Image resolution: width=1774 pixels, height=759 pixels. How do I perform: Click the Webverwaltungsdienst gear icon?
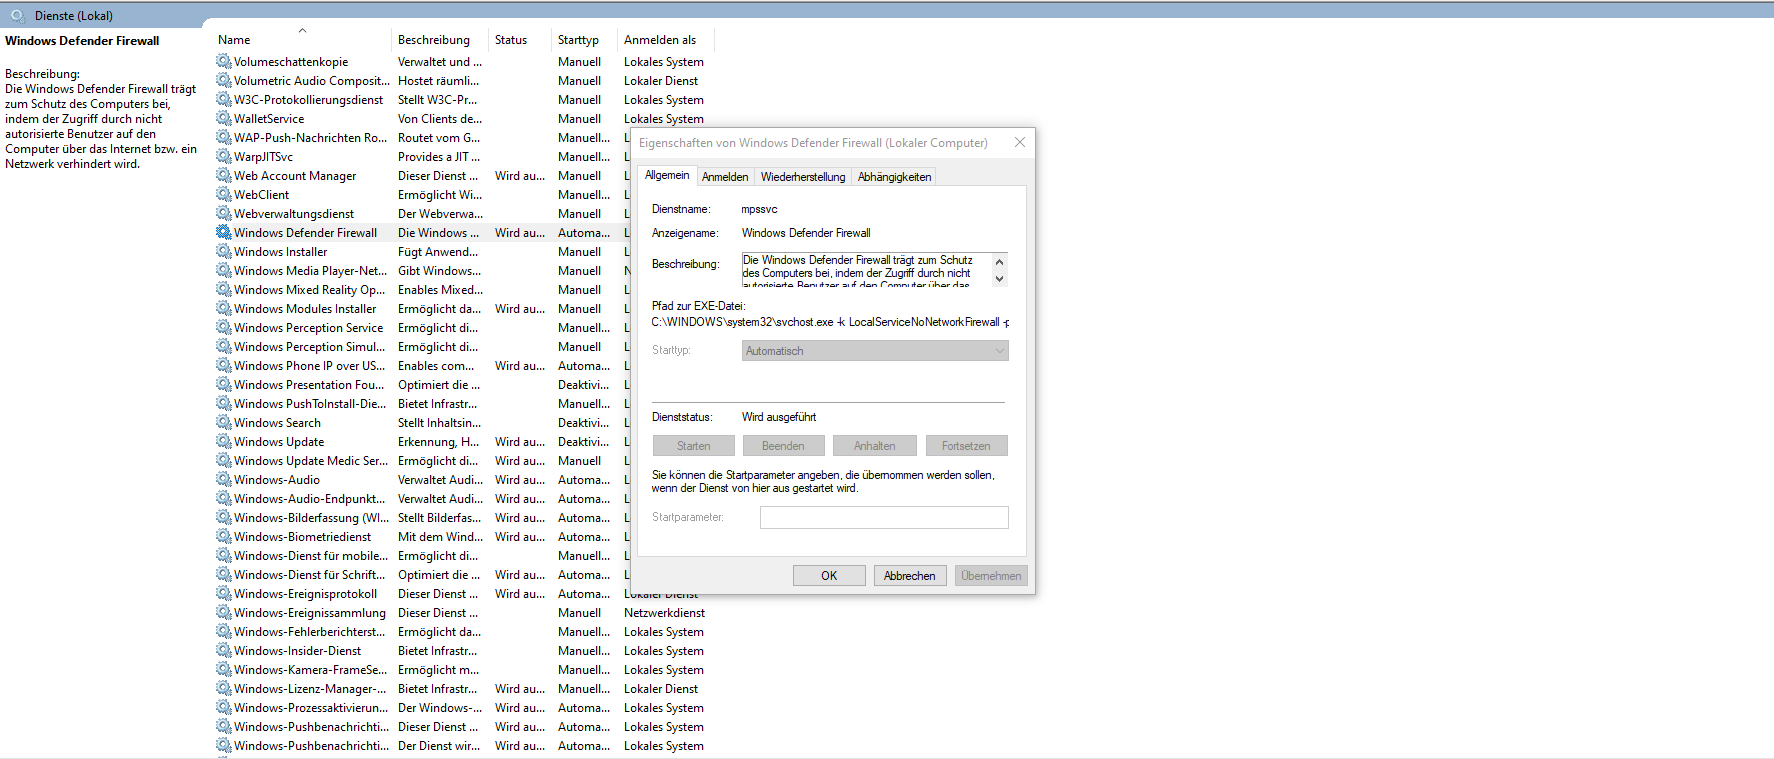[x=224, y=214]
